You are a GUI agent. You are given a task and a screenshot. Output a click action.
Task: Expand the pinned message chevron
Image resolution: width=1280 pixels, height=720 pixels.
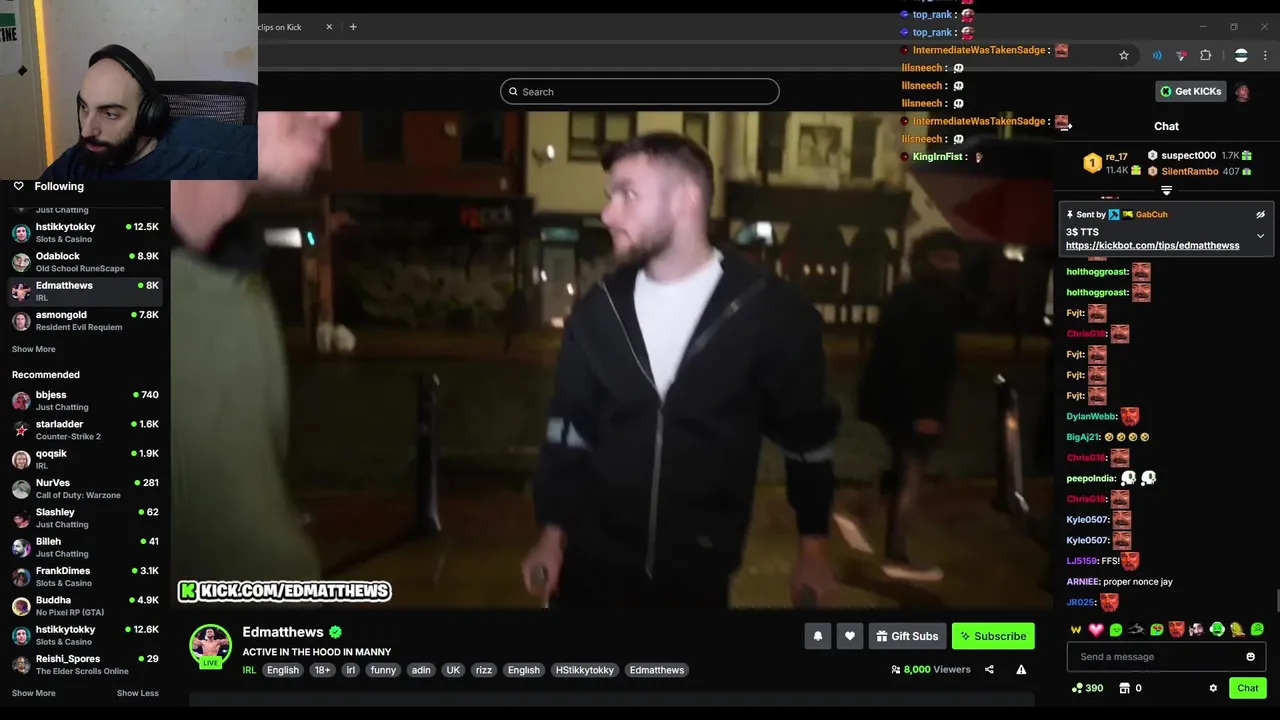1260,236
